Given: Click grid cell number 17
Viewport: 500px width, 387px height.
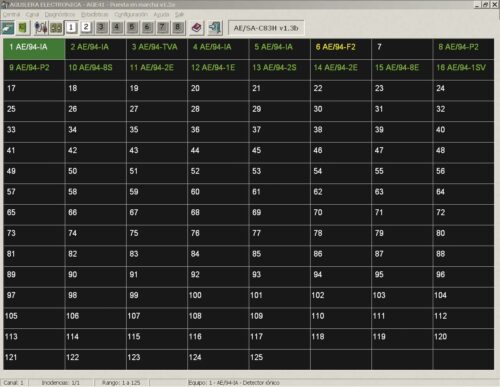Looking at the screenshot, I should click(x=34, y=90).
